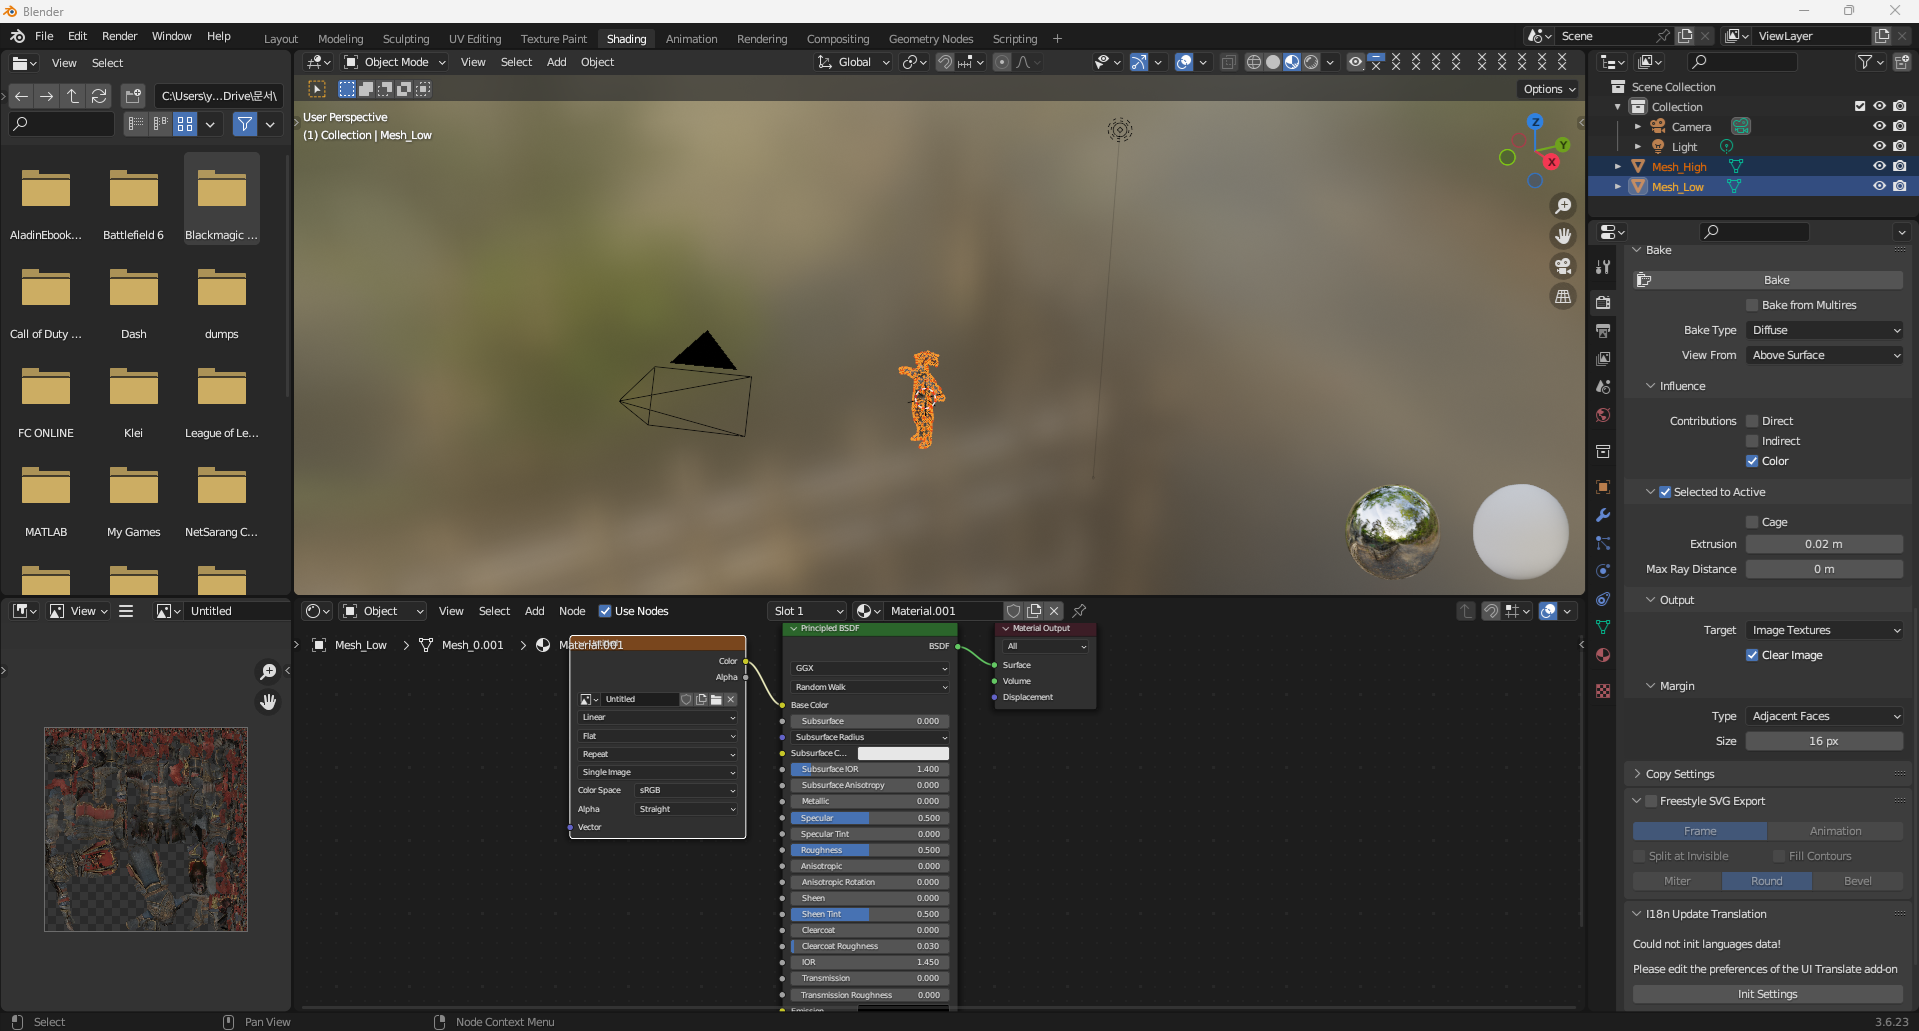The image size is (1919, 1031).
Task: Open the View From dropdown
Action: tap(1825, 355)
